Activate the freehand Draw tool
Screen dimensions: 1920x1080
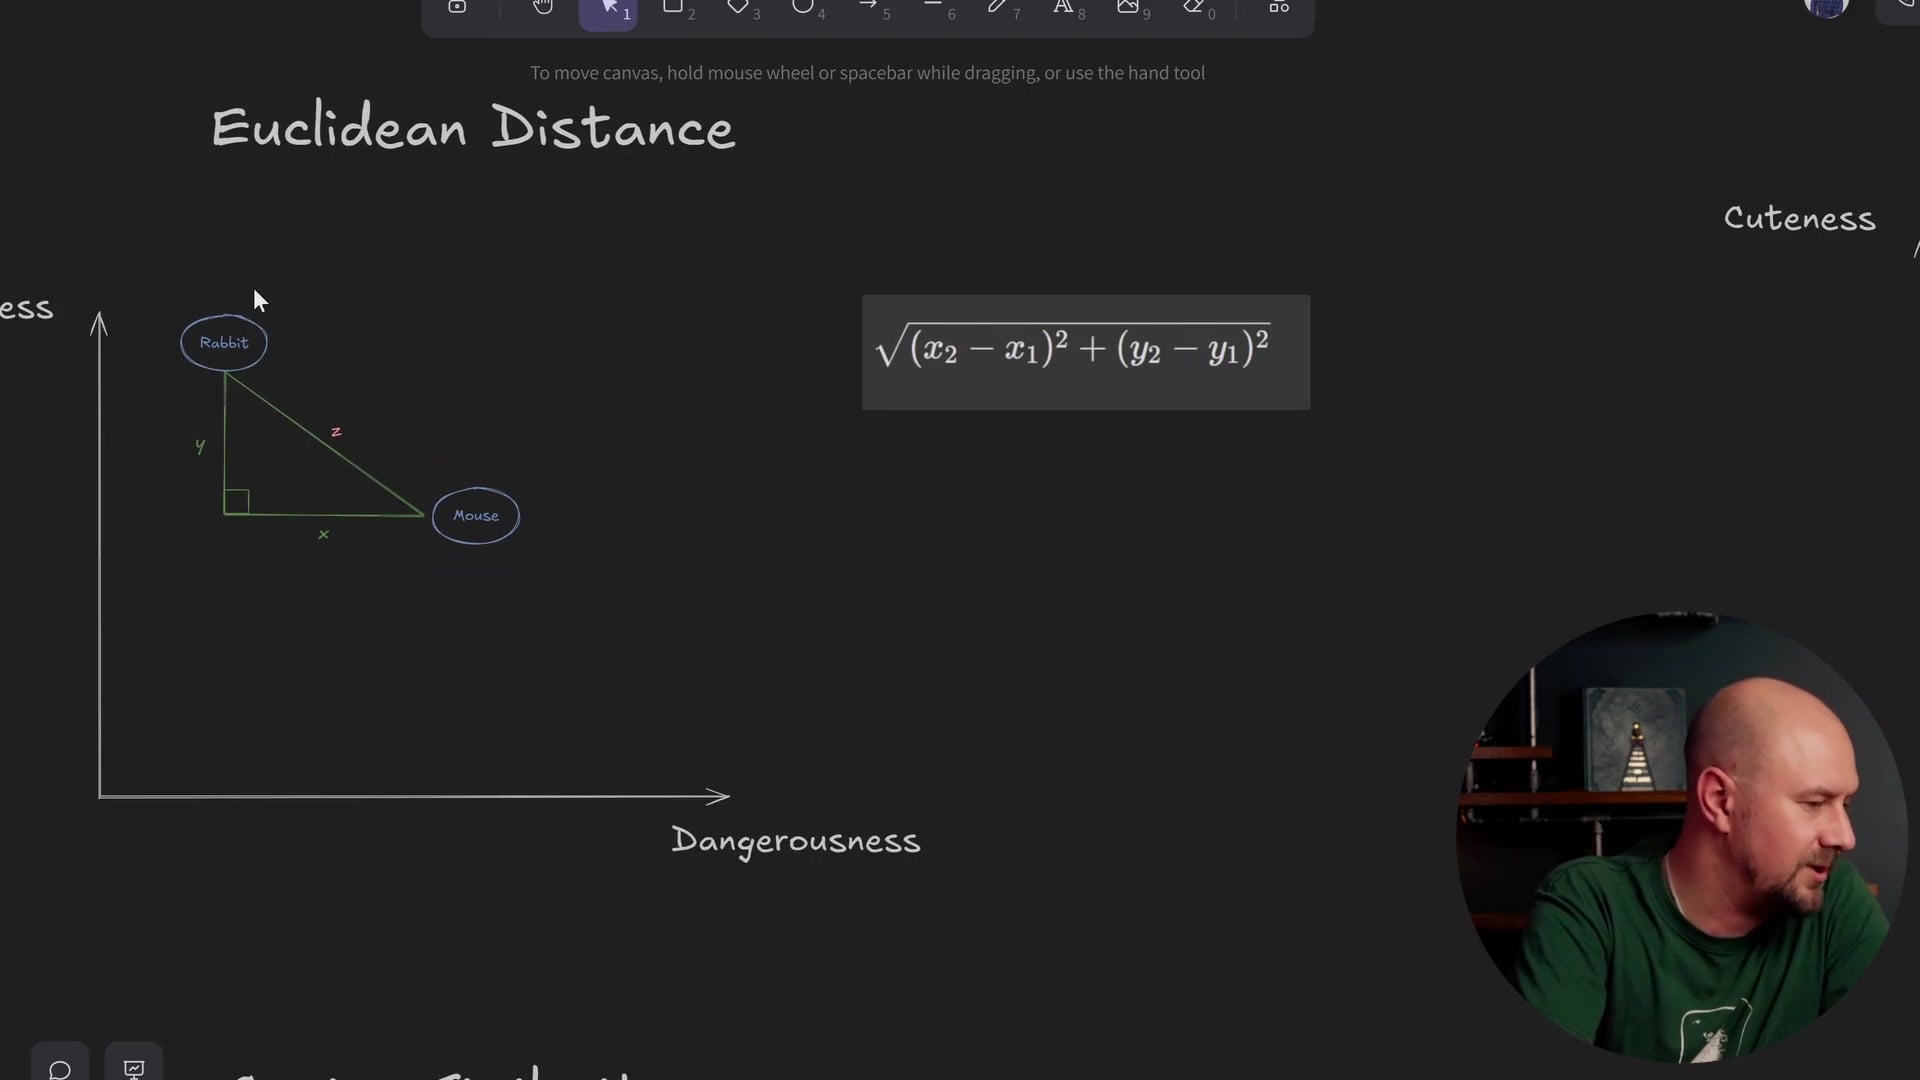998,8
